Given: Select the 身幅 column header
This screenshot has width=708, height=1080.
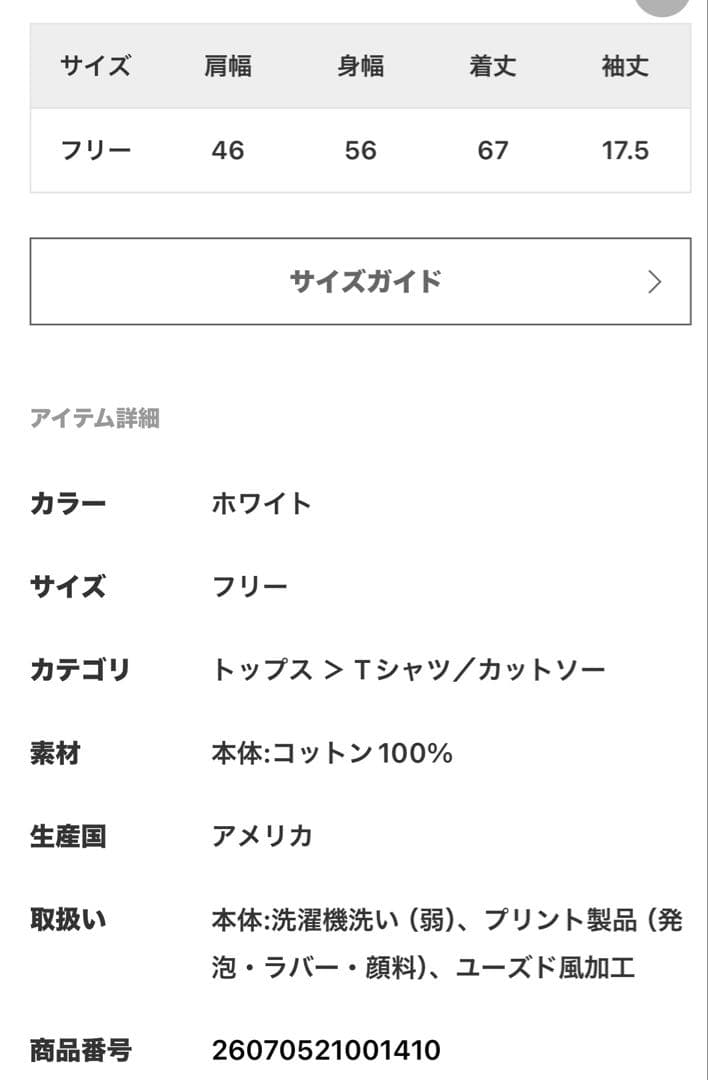Looking at the screenshot, I should coord(360,67).
